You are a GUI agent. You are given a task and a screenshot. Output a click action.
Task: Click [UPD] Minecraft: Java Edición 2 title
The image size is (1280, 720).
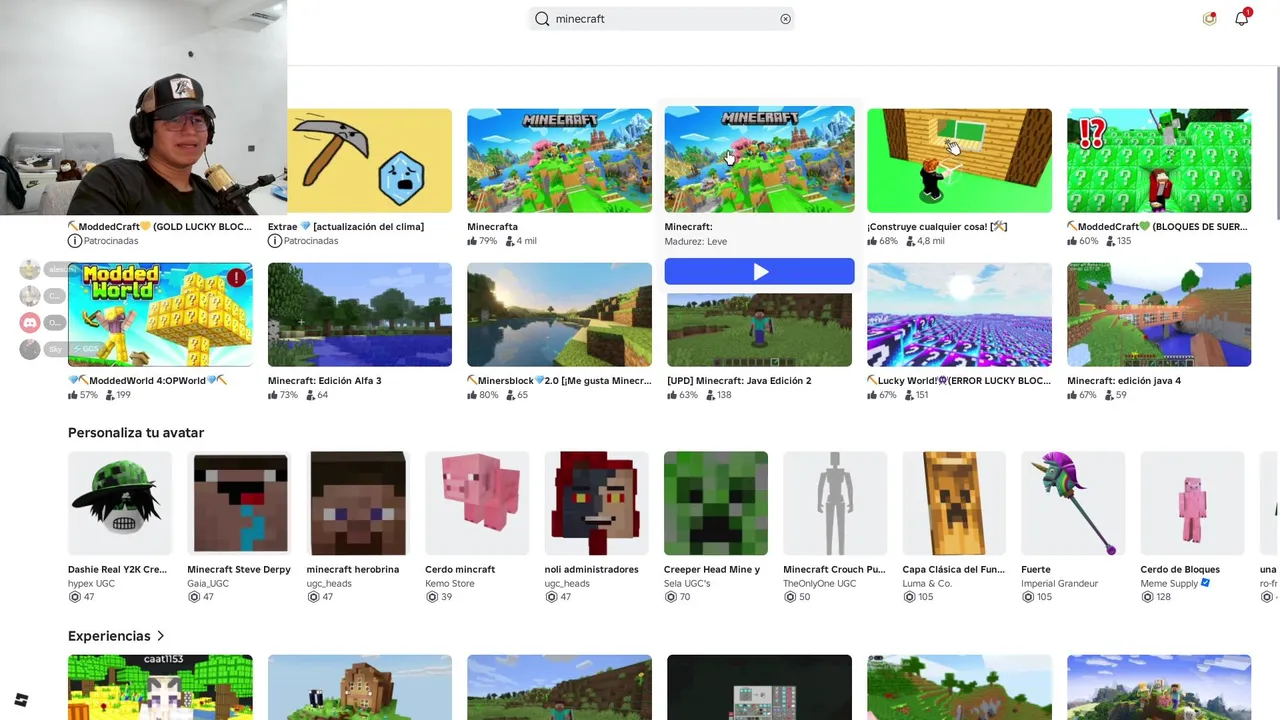pyautogui.click(x=739, y=380)
